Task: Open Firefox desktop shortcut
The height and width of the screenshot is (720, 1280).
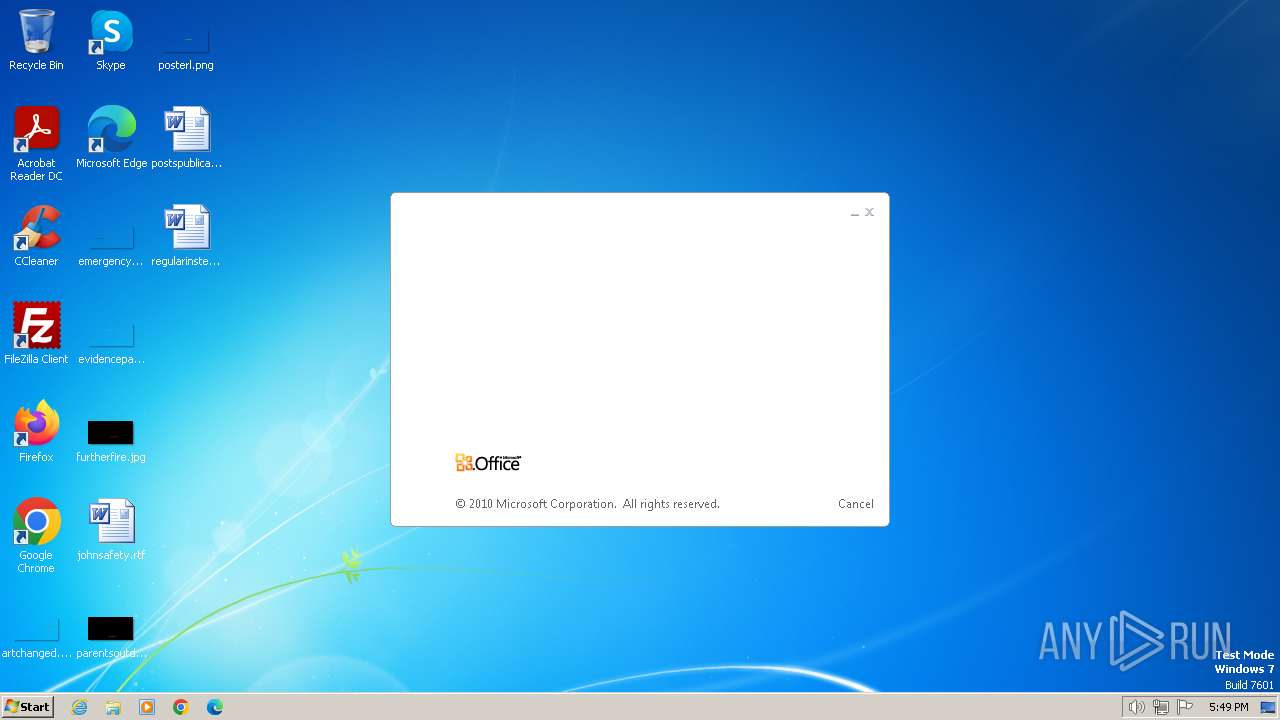Action: [36, 431]
